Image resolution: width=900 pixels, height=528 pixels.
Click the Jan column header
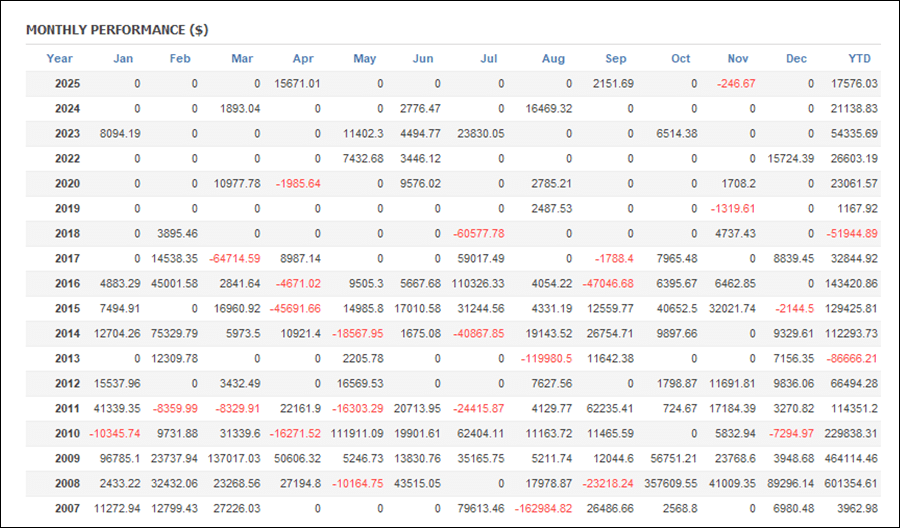click(123, 58)
